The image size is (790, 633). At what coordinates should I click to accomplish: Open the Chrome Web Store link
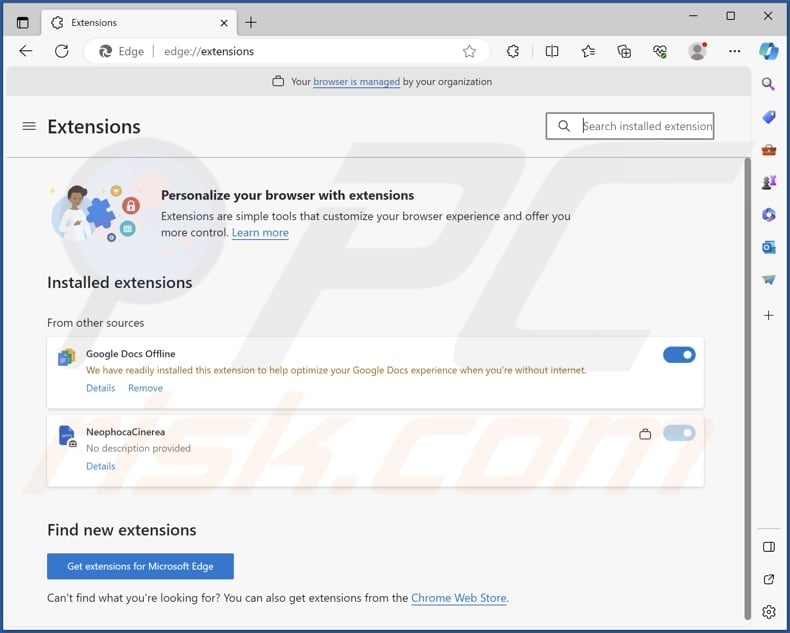click(x=458, y=598)
